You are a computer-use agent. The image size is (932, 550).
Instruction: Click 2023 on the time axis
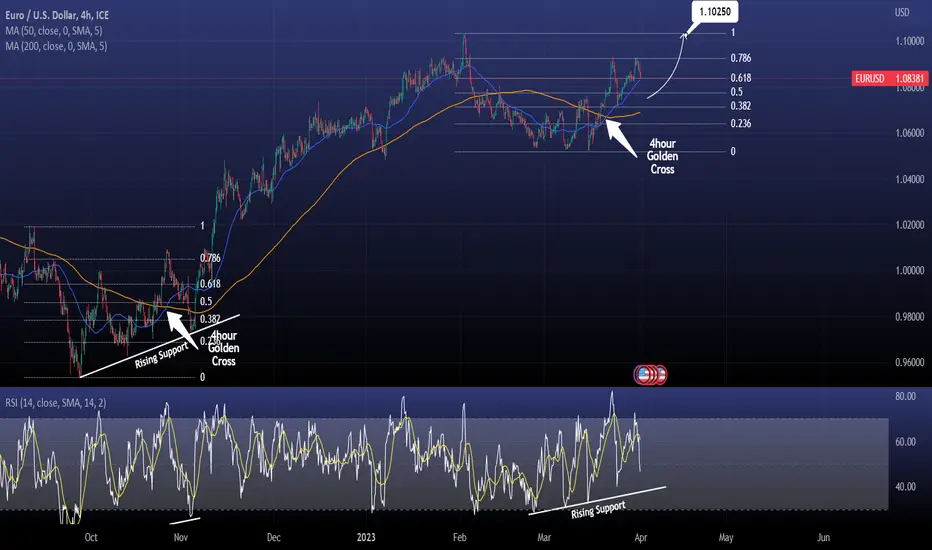point(366,537)
